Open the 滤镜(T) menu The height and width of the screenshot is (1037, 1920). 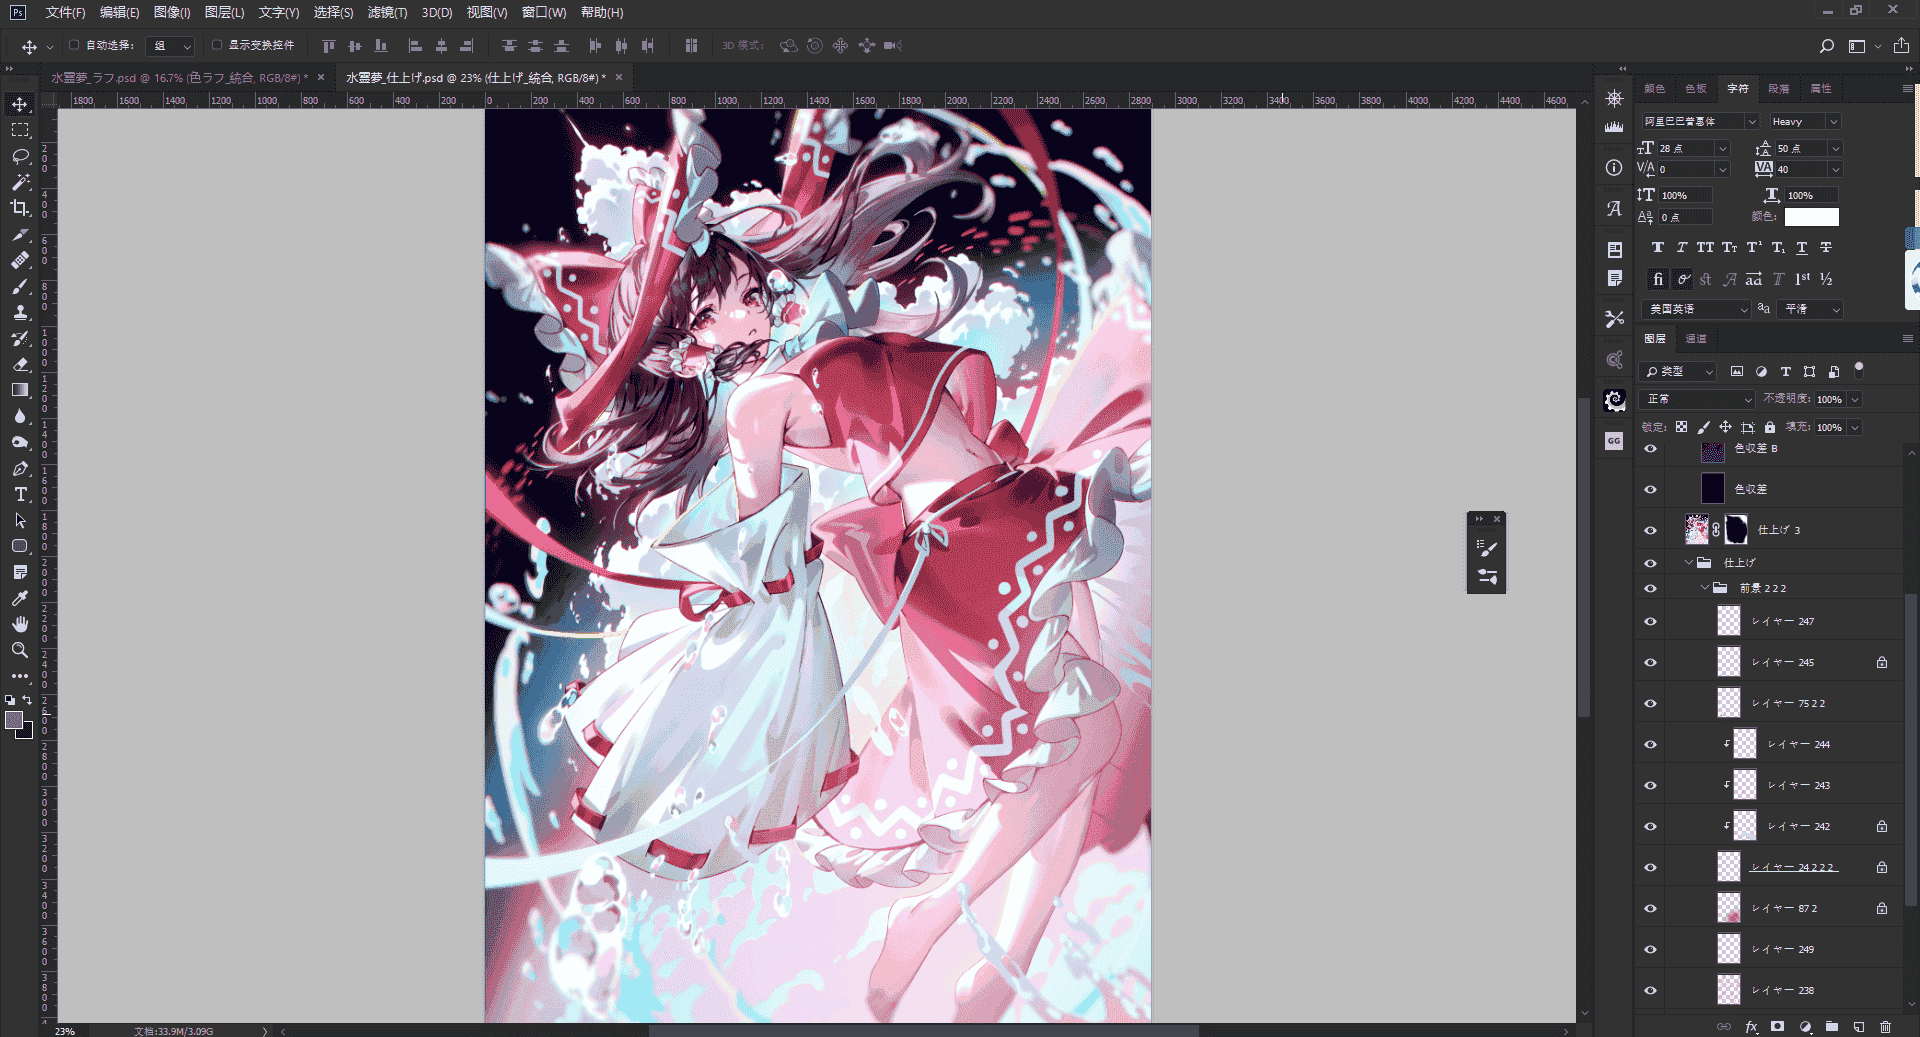click(x=387, y=12)
